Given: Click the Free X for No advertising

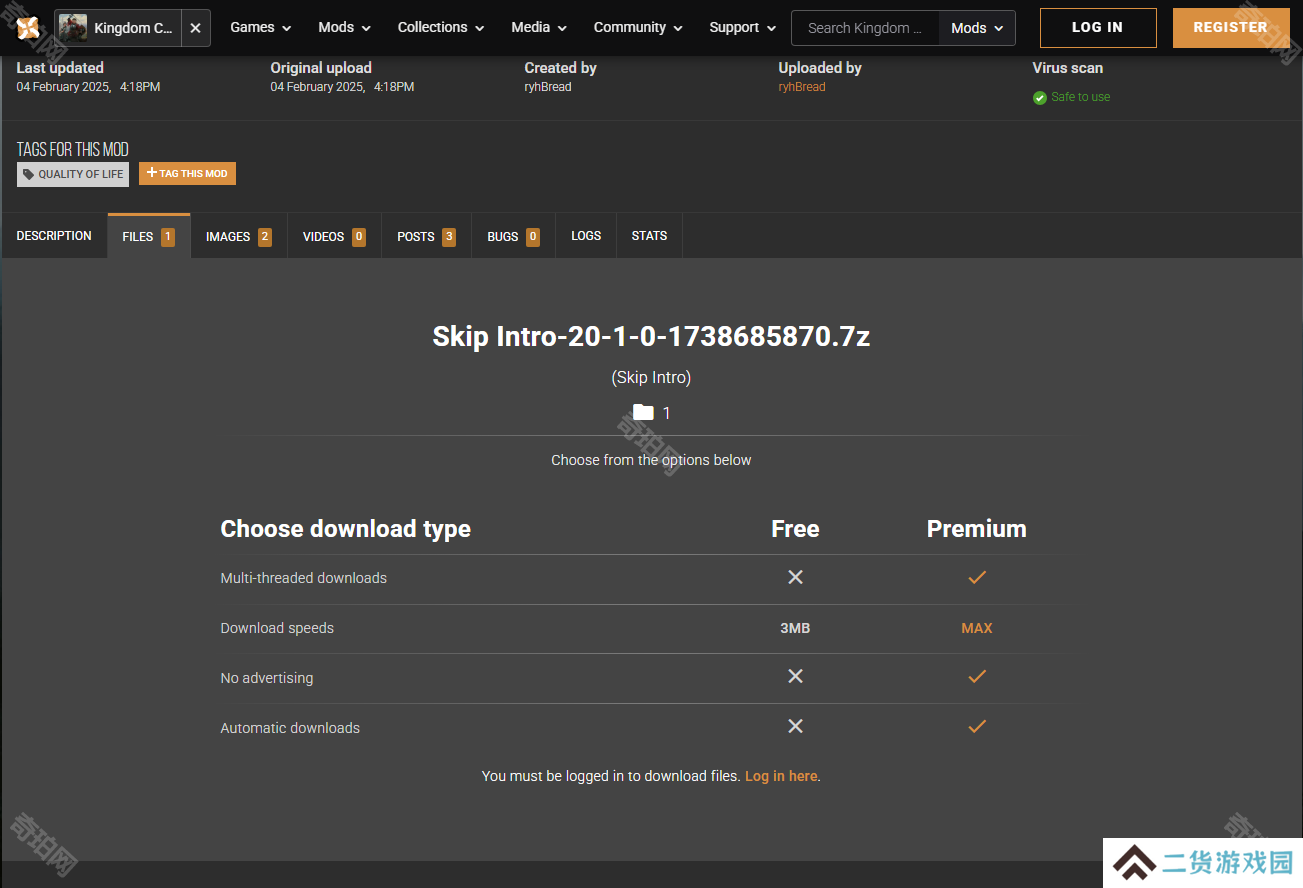Looking at the screenshot, I should coord(795,677).
